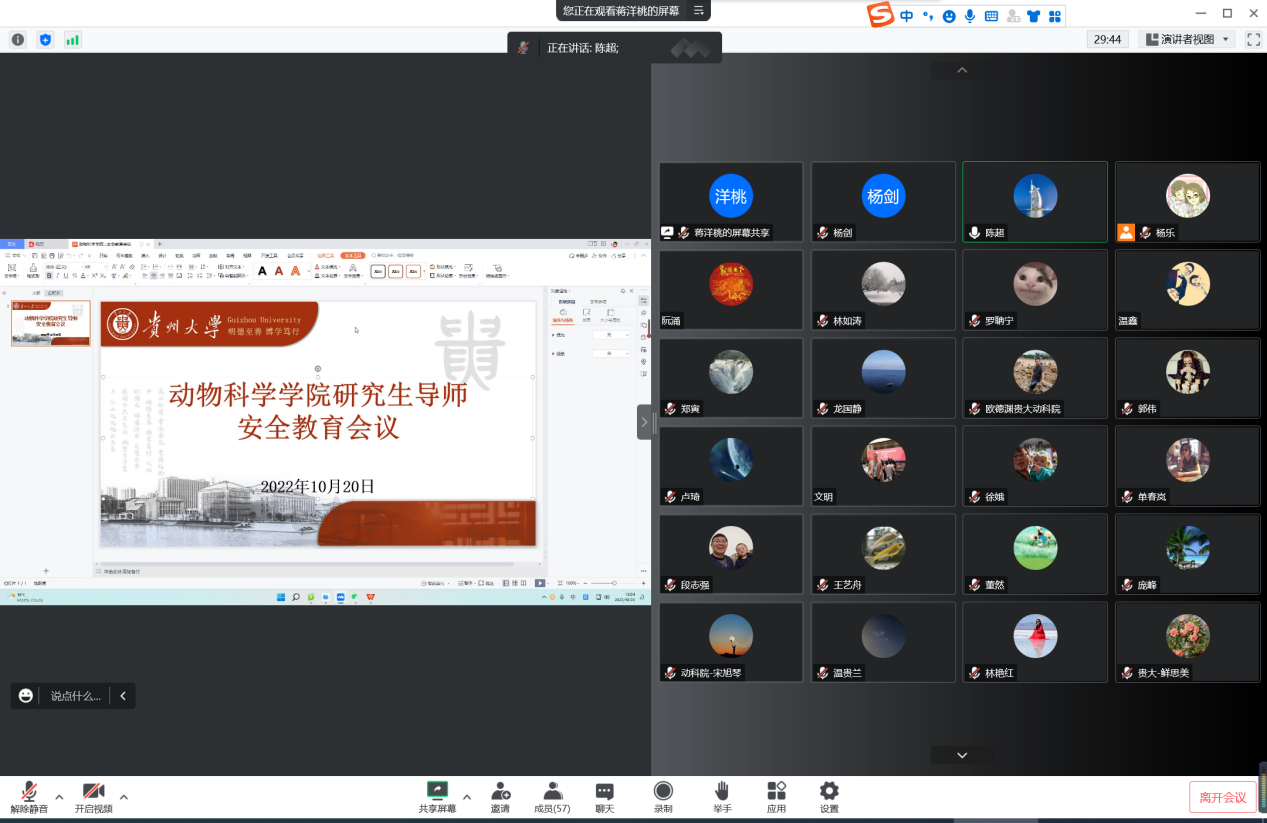
Task: Unmute the microphone
Action: point(30,792)
